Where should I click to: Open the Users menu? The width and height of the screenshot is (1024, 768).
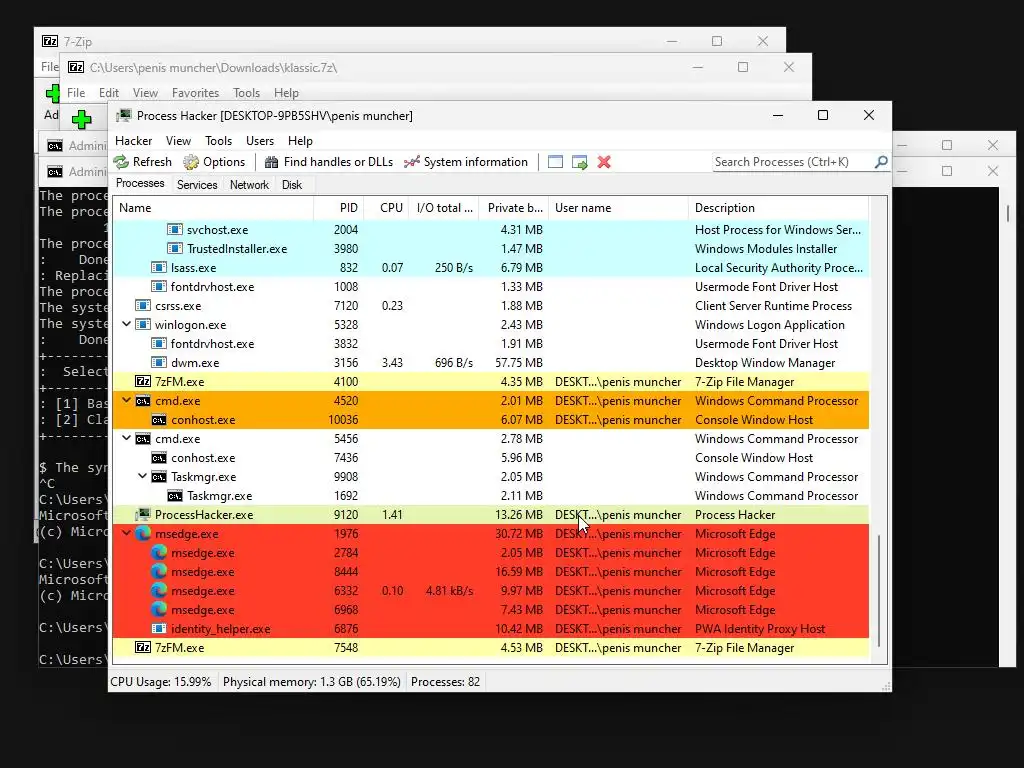(x=260, y=141)
